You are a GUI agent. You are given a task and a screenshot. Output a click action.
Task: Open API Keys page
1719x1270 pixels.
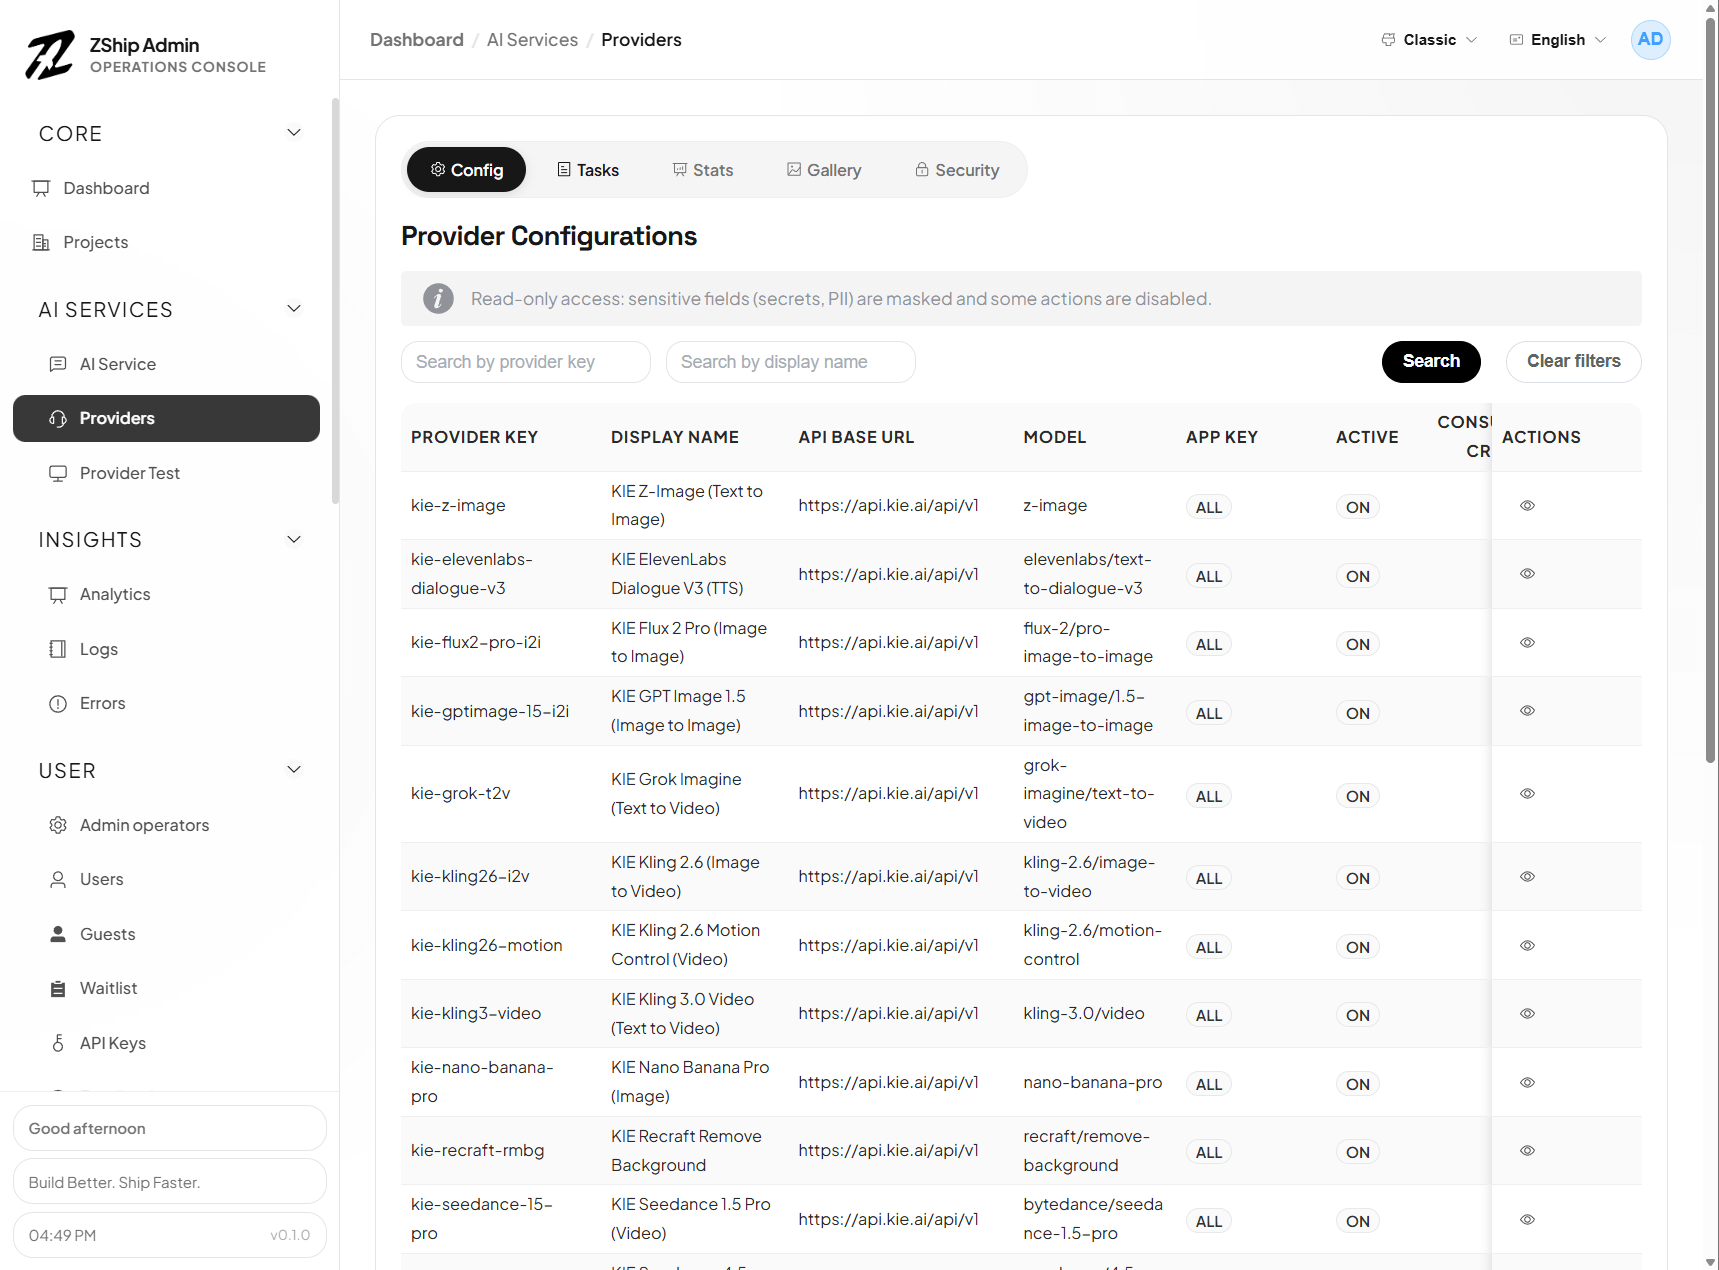pyautogui.click(x=112, y=1043)
